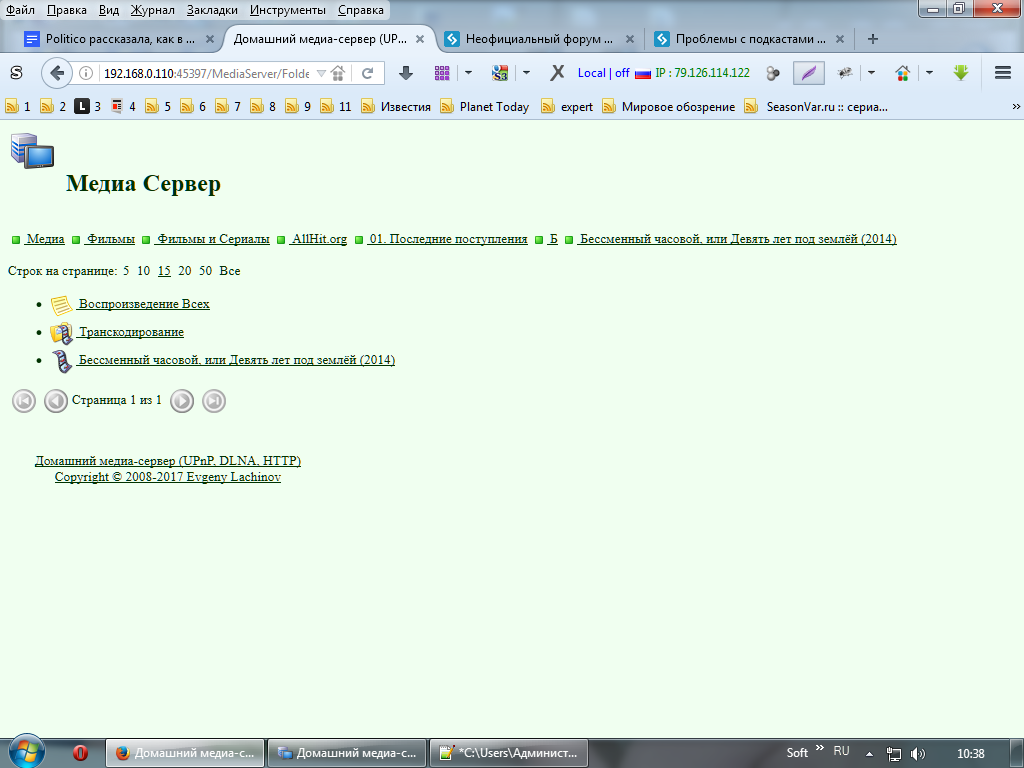The height and width of the screenshot is (768, 1024).
Task: Expand the address bar history dropdown
Action: click(x=320, y=73)
